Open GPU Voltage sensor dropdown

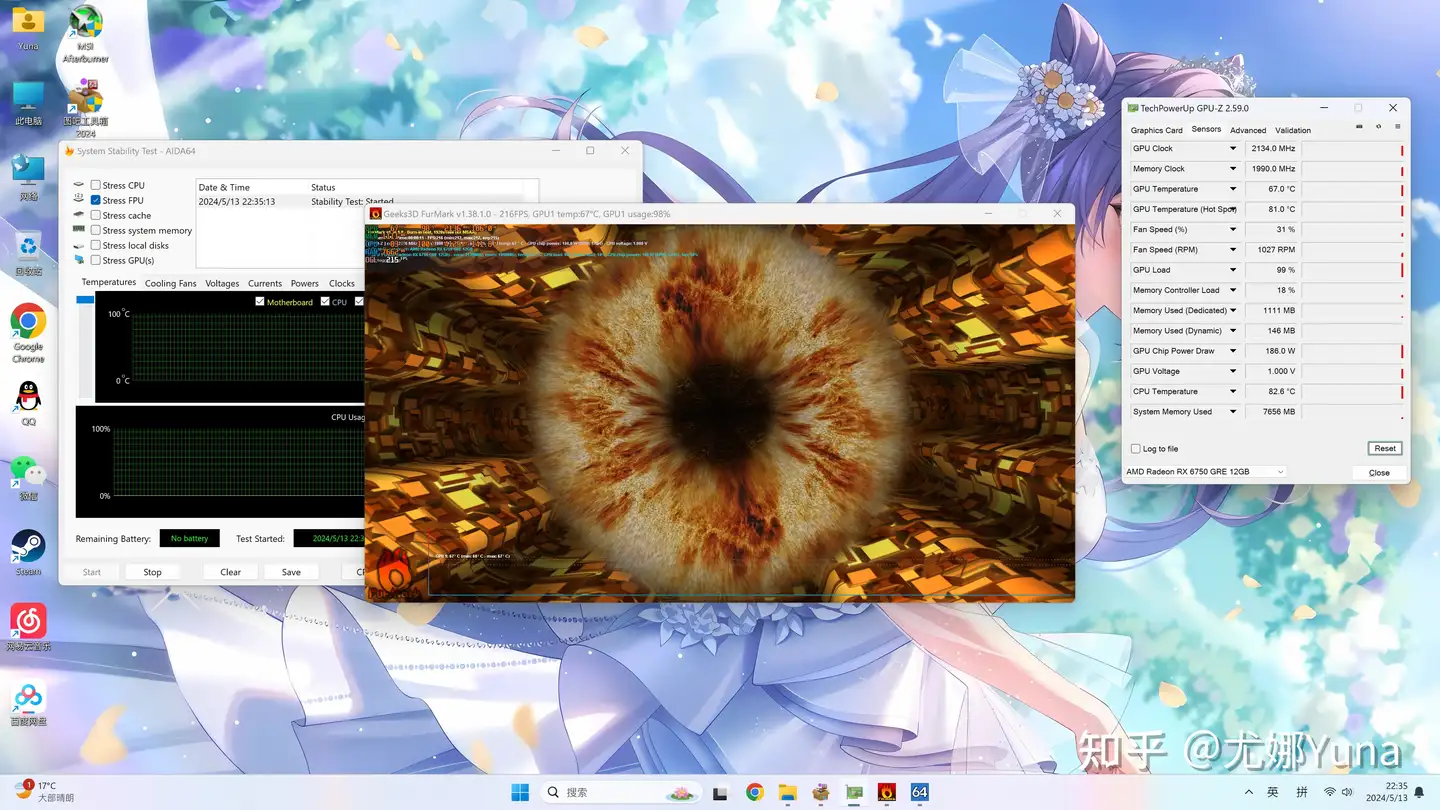[x=1233, y=371]
